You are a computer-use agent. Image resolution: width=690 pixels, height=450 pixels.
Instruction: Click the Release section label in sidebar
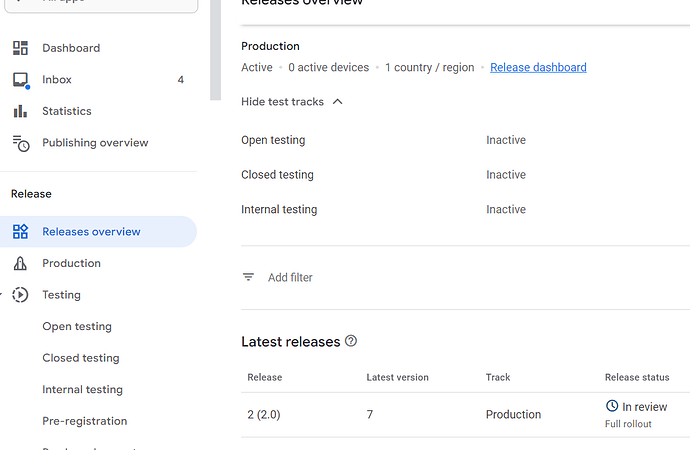click(x=31, y=194)
